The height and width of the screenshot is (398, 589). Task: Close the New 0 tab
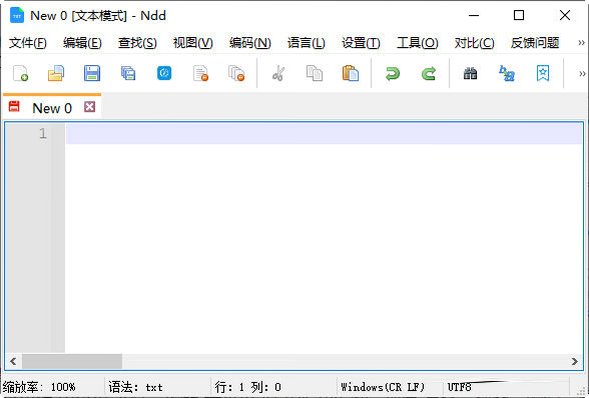point(89,107)
